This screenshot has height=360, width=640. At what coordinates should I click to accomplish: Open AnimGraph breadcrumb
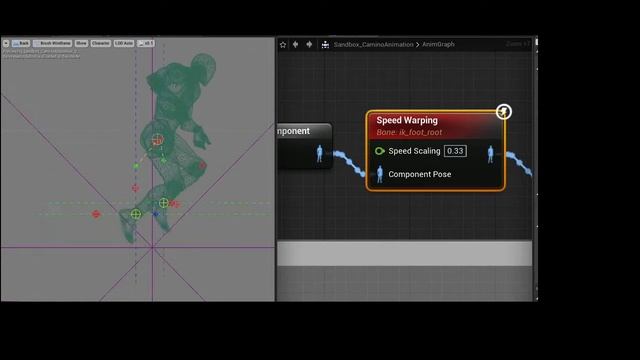(438, 44)
